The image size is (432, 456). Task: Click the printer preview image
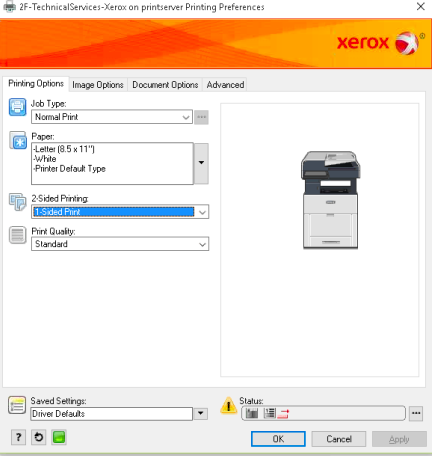point(330,199)
